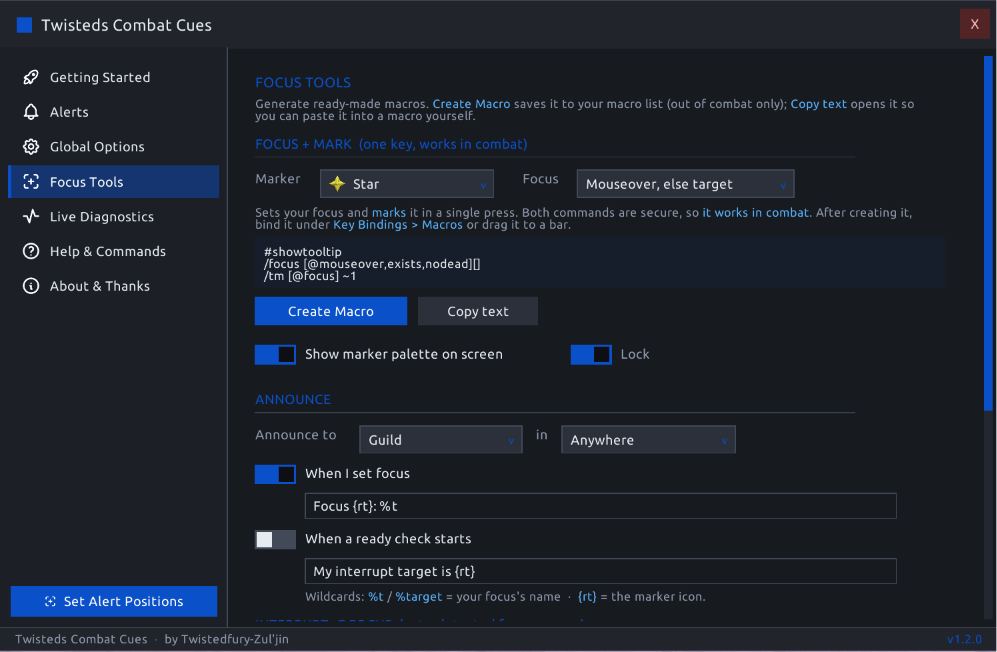Viewport: 997px width, 652px height.
Task: Open the Getting Started section
Action: pos(114,78)
